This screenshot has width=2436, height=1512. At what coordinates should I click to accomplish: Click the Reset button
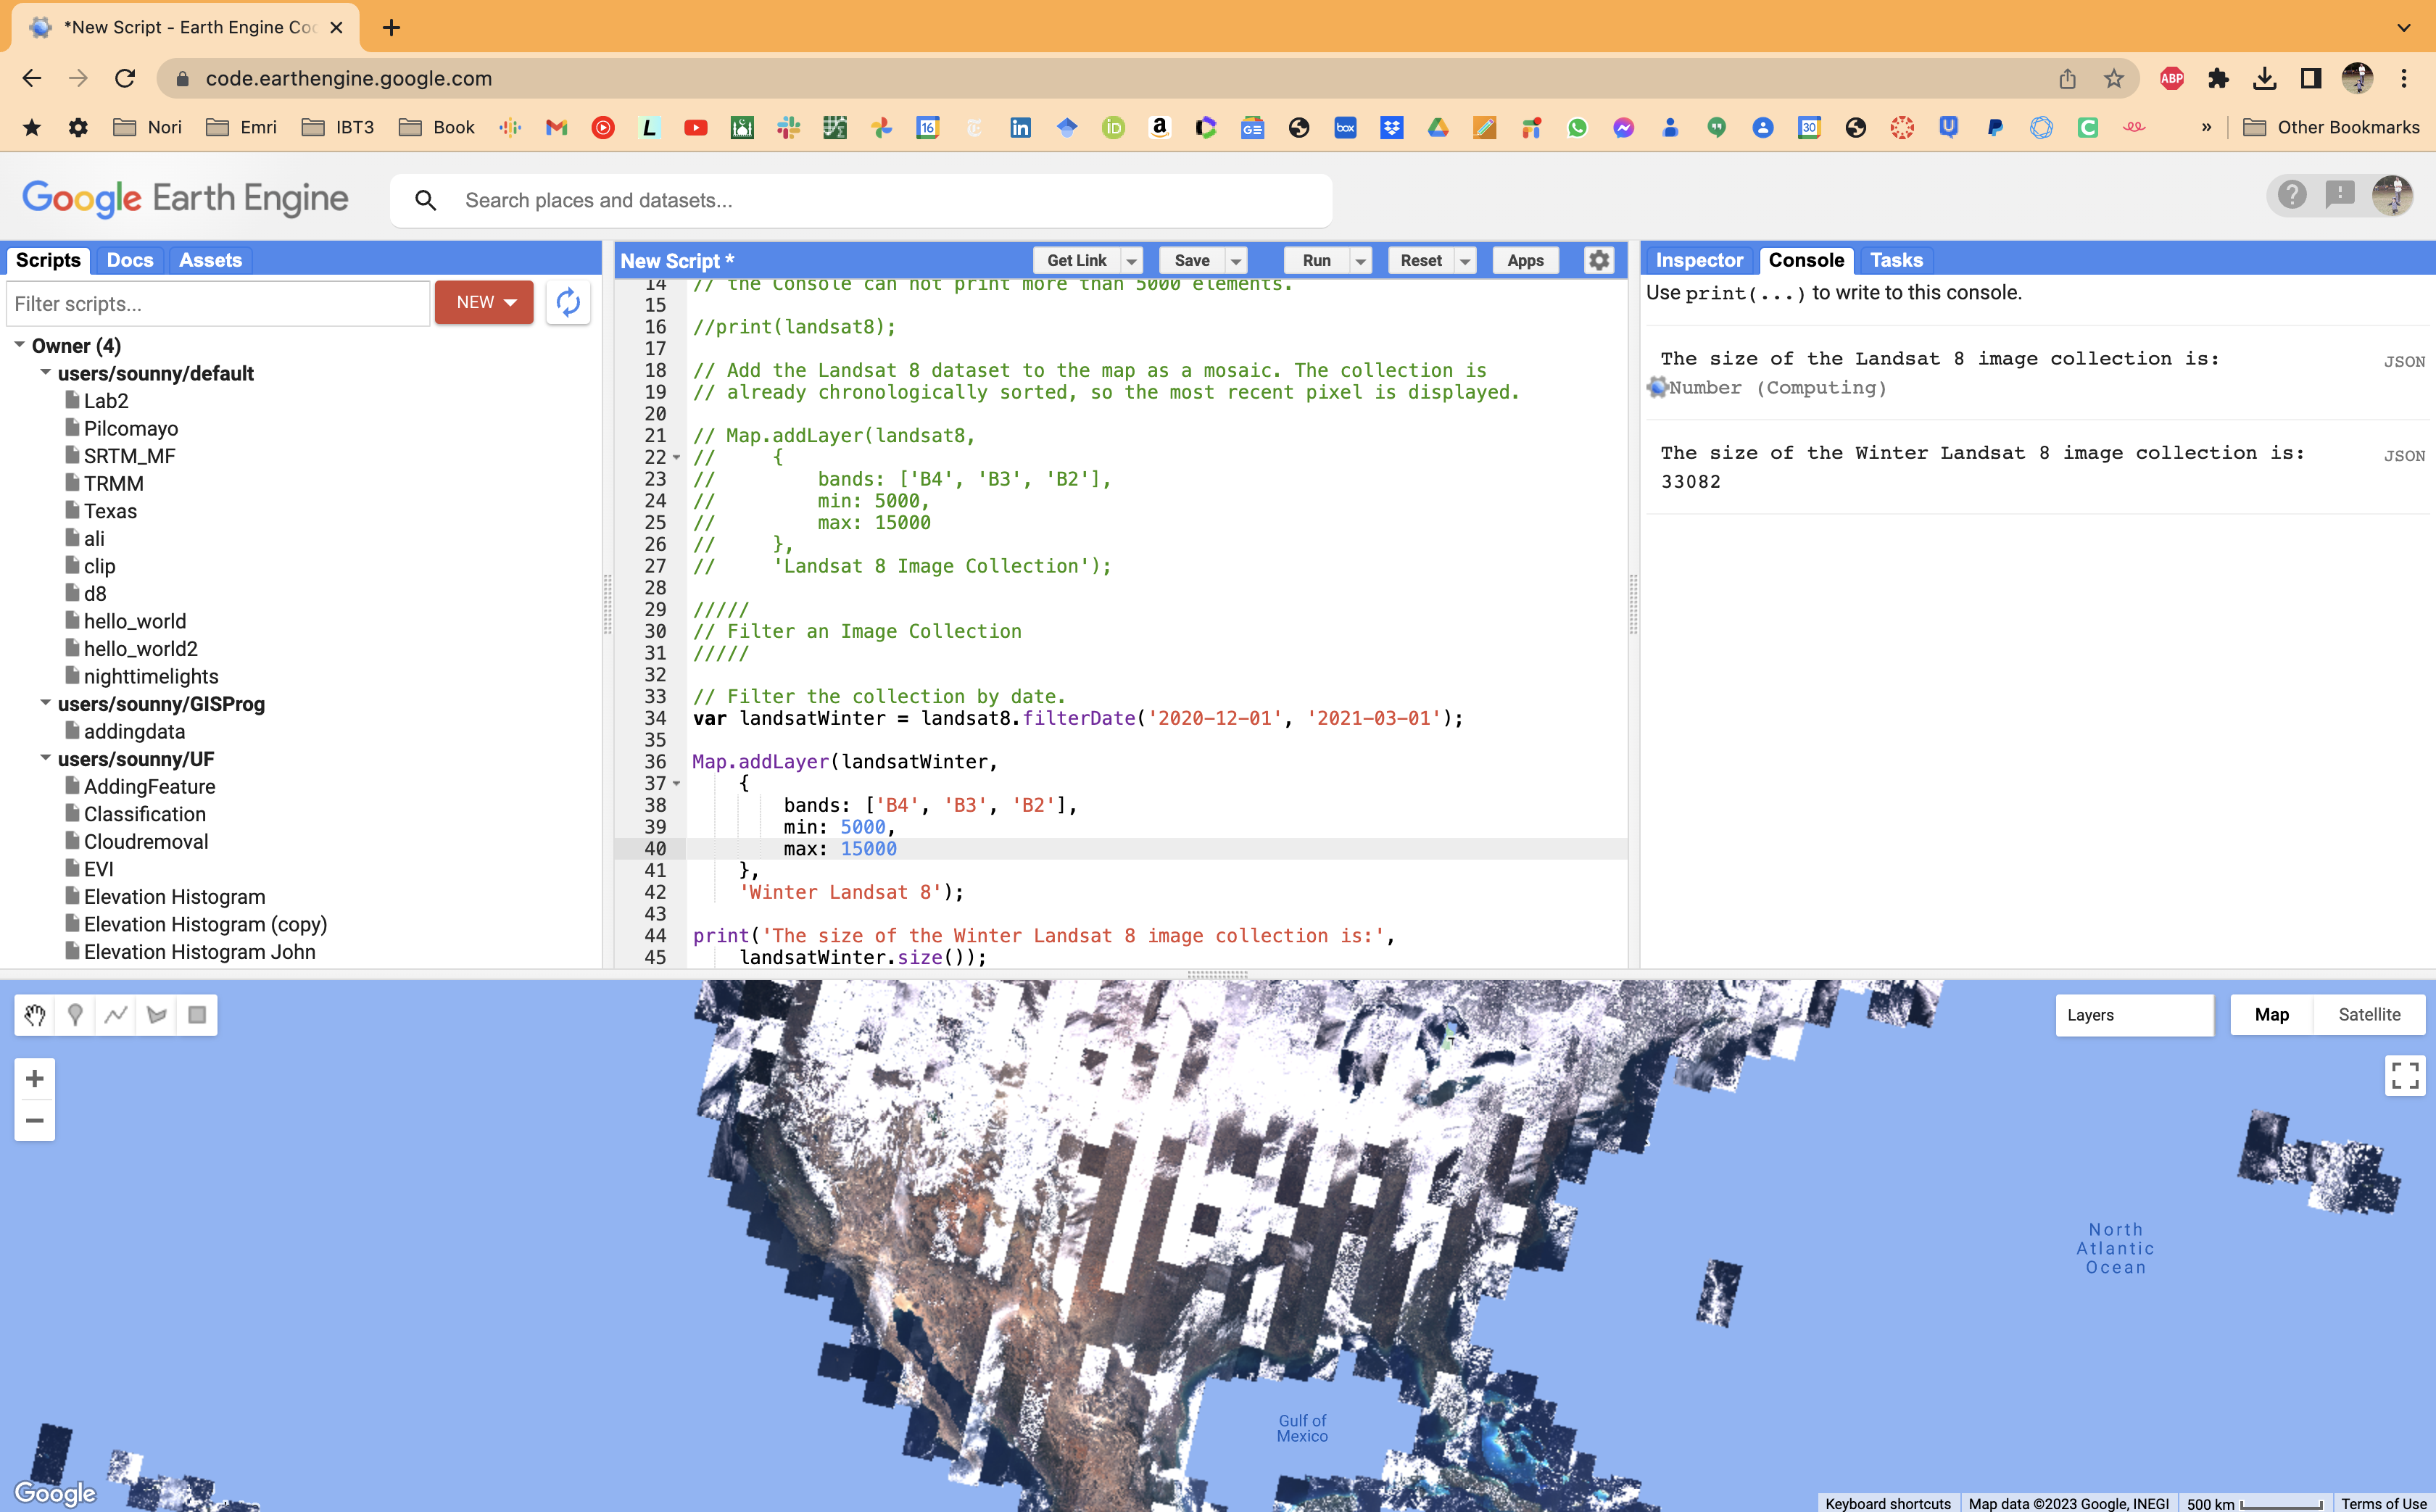[1420, 261]
